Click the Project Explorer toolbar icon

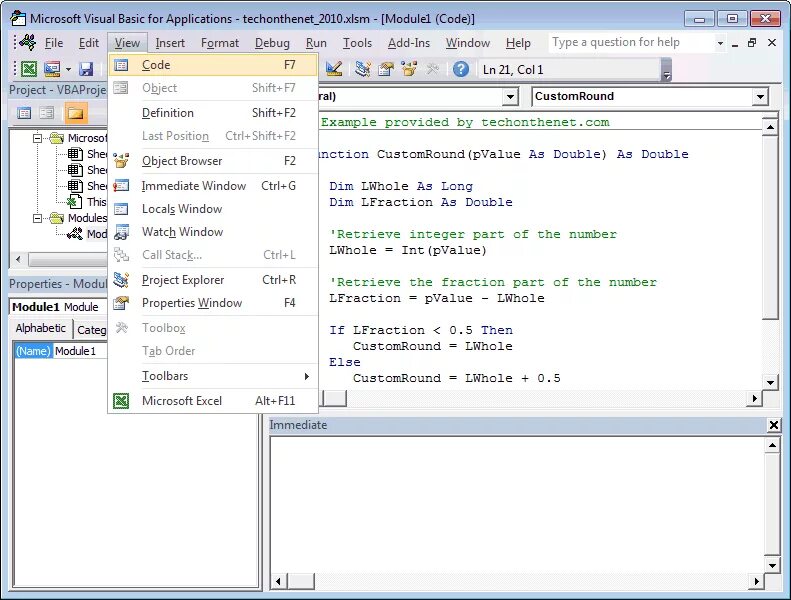tap(362, 69)
